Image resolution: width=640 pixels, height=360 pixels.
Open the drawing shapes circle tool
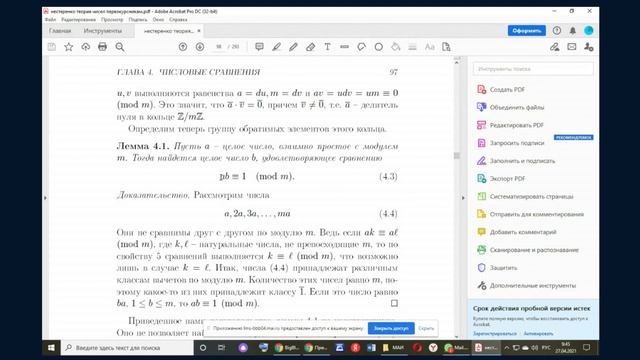(379, 47)
